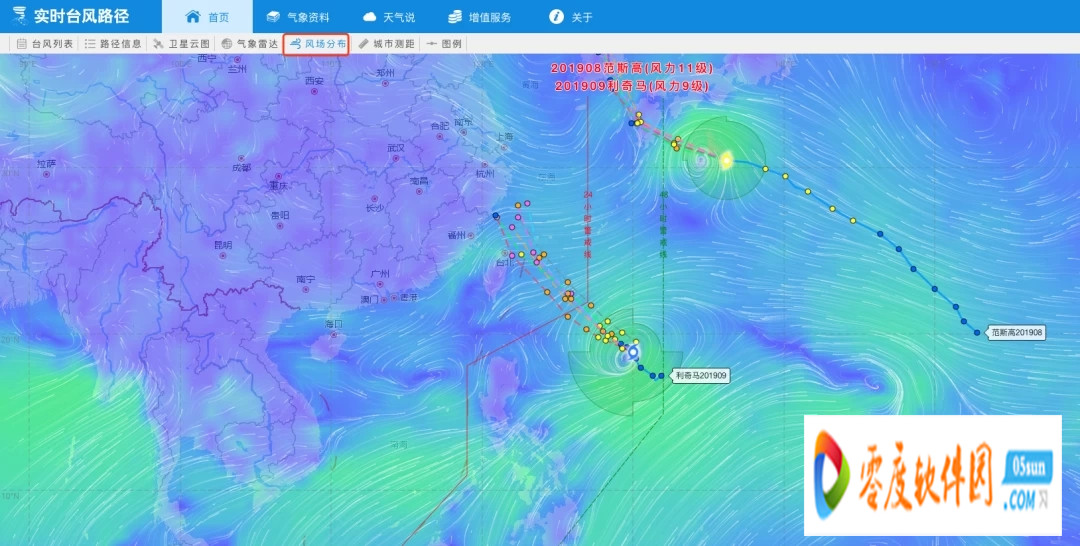The width and height of the screenshot is (1080, 546).
Task: Open the 首页 home tab
Action: click(207, 17)
